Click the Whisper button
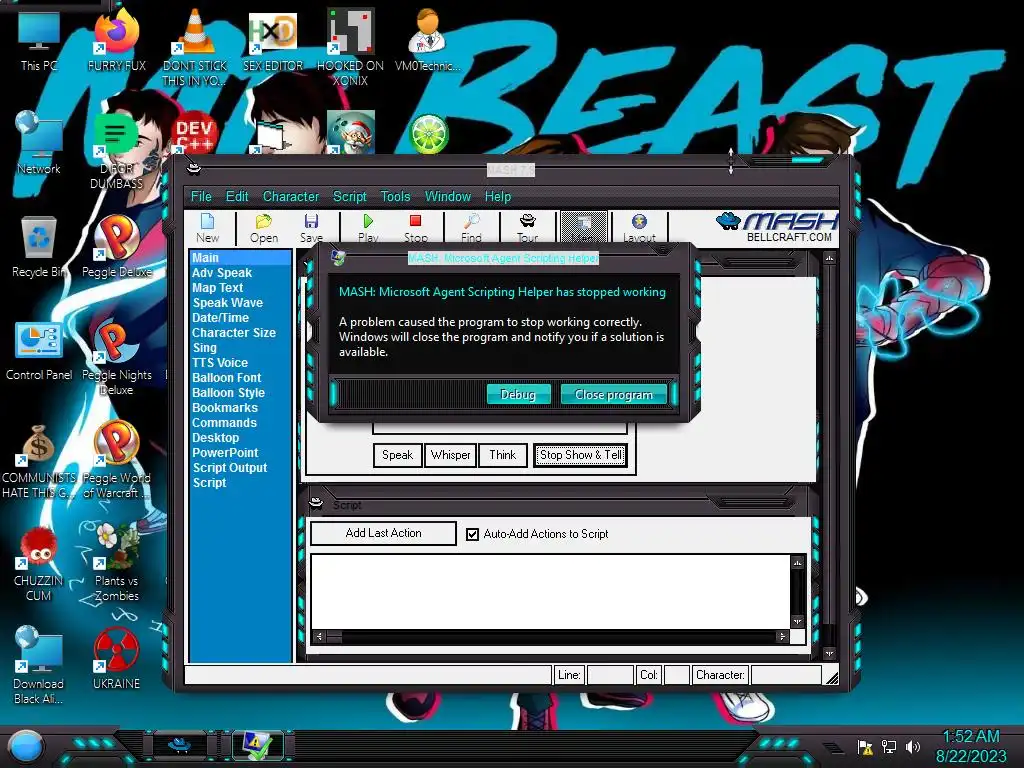Image resolution: width=1024 pixels, height=768 pixels. pyautogui.click(x=450, y=455)
